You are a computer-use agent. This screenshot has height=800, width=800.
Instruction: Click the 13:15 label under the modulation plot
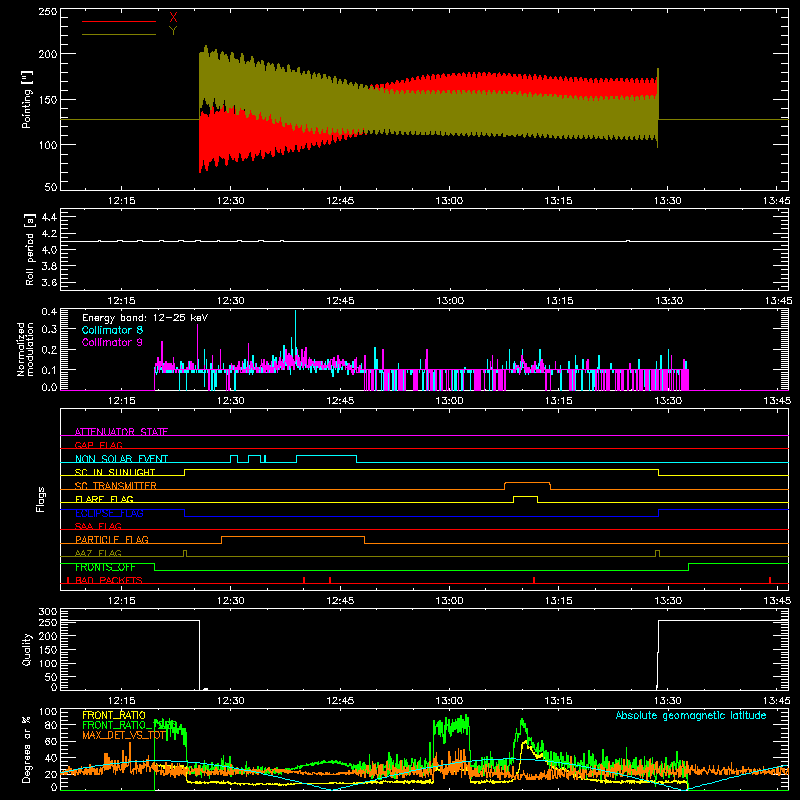click(559, 401)
